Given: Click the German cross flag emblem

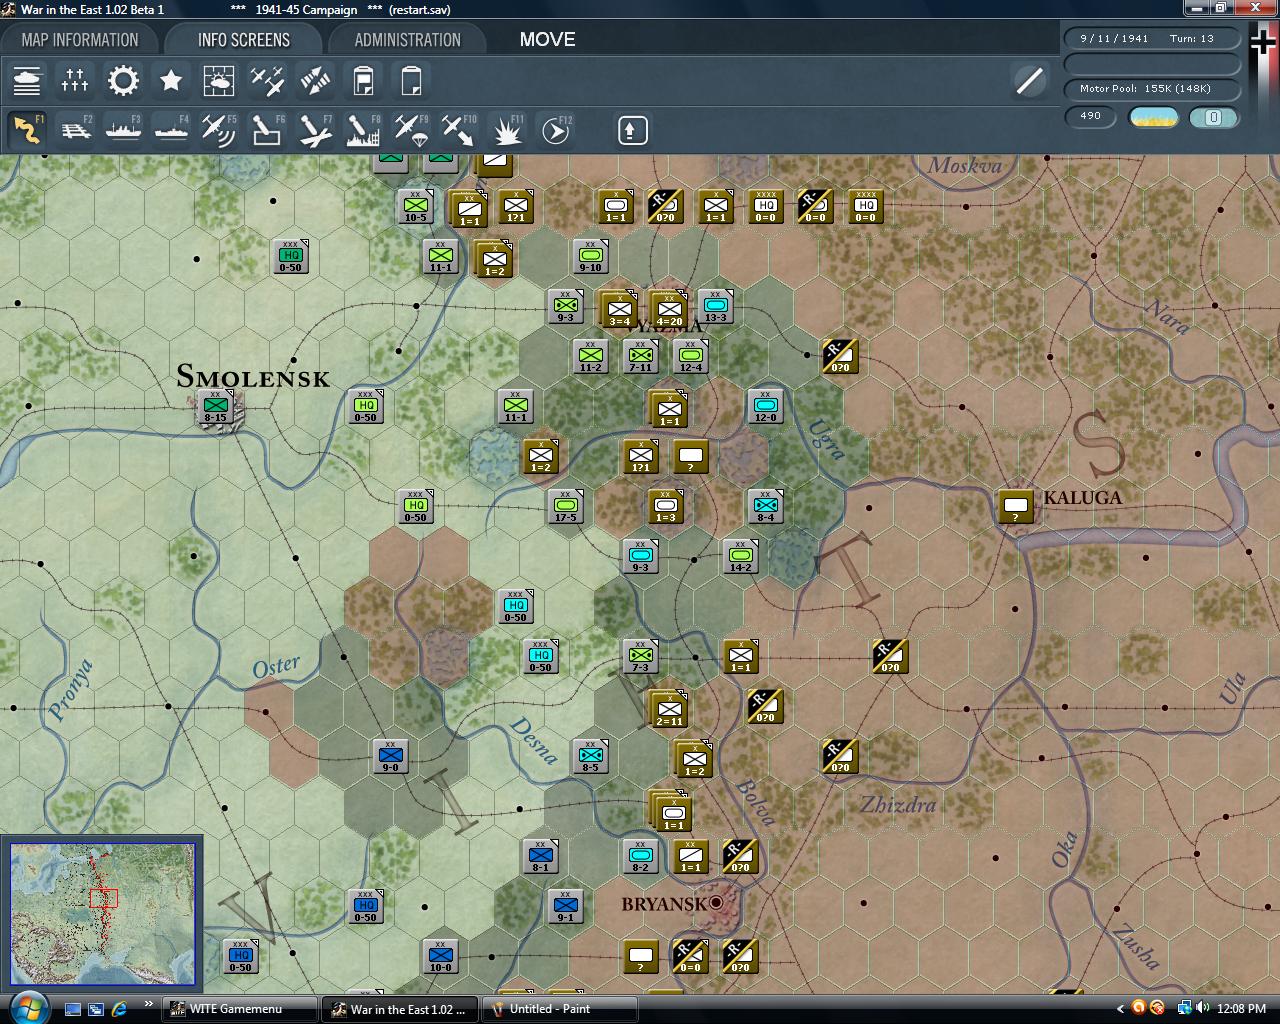Looking at the screenshot, I should 1263,43.
